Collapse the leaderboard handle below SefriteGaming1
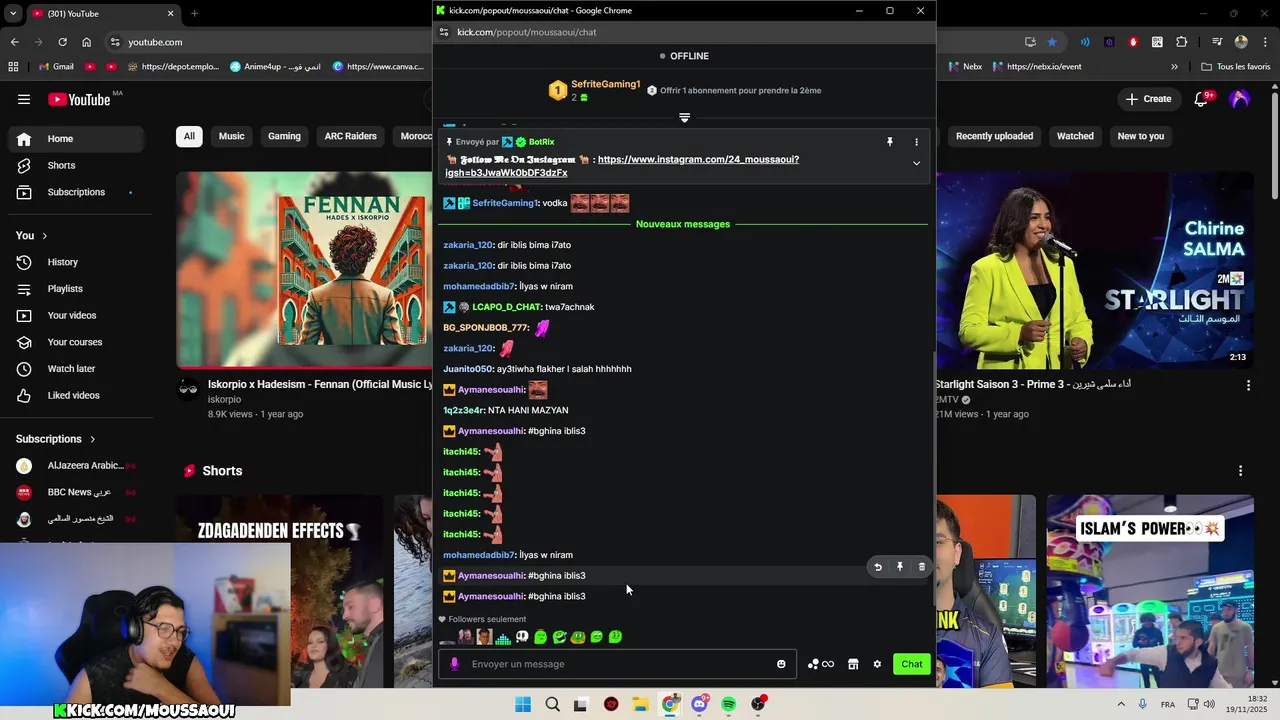The height and width of the screenshot is (720, 1280). pos(684,118)
